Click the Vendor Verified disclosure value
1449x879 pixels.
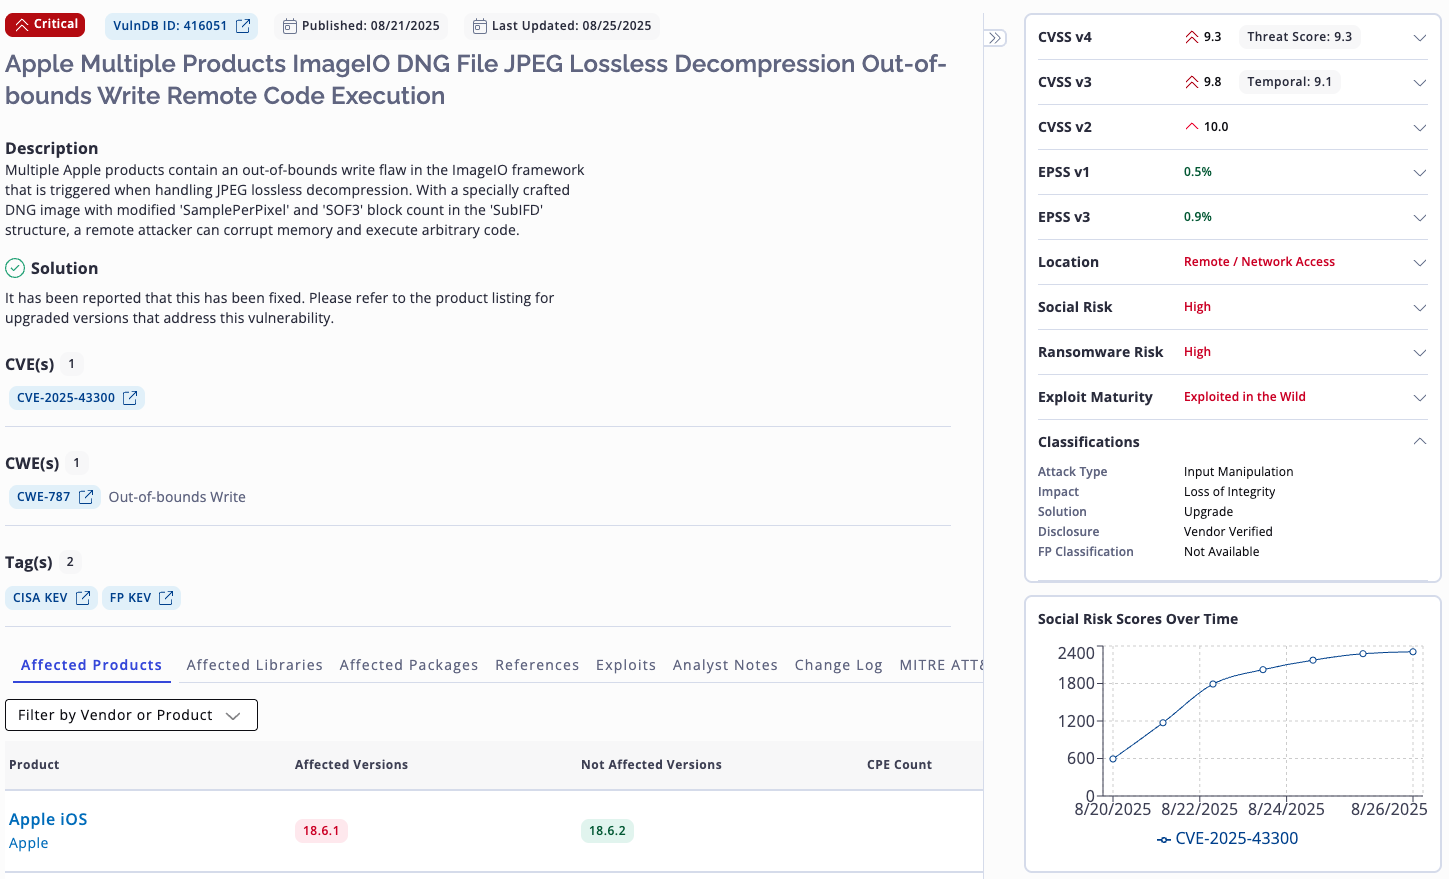[1228, 532]
